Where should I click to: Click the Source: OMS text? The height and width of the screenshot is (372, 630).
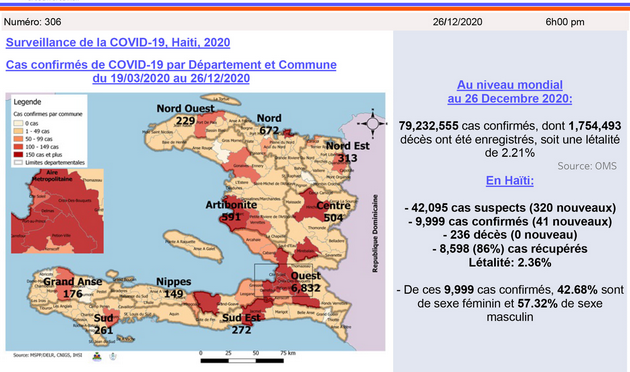[x=587, y=166]
